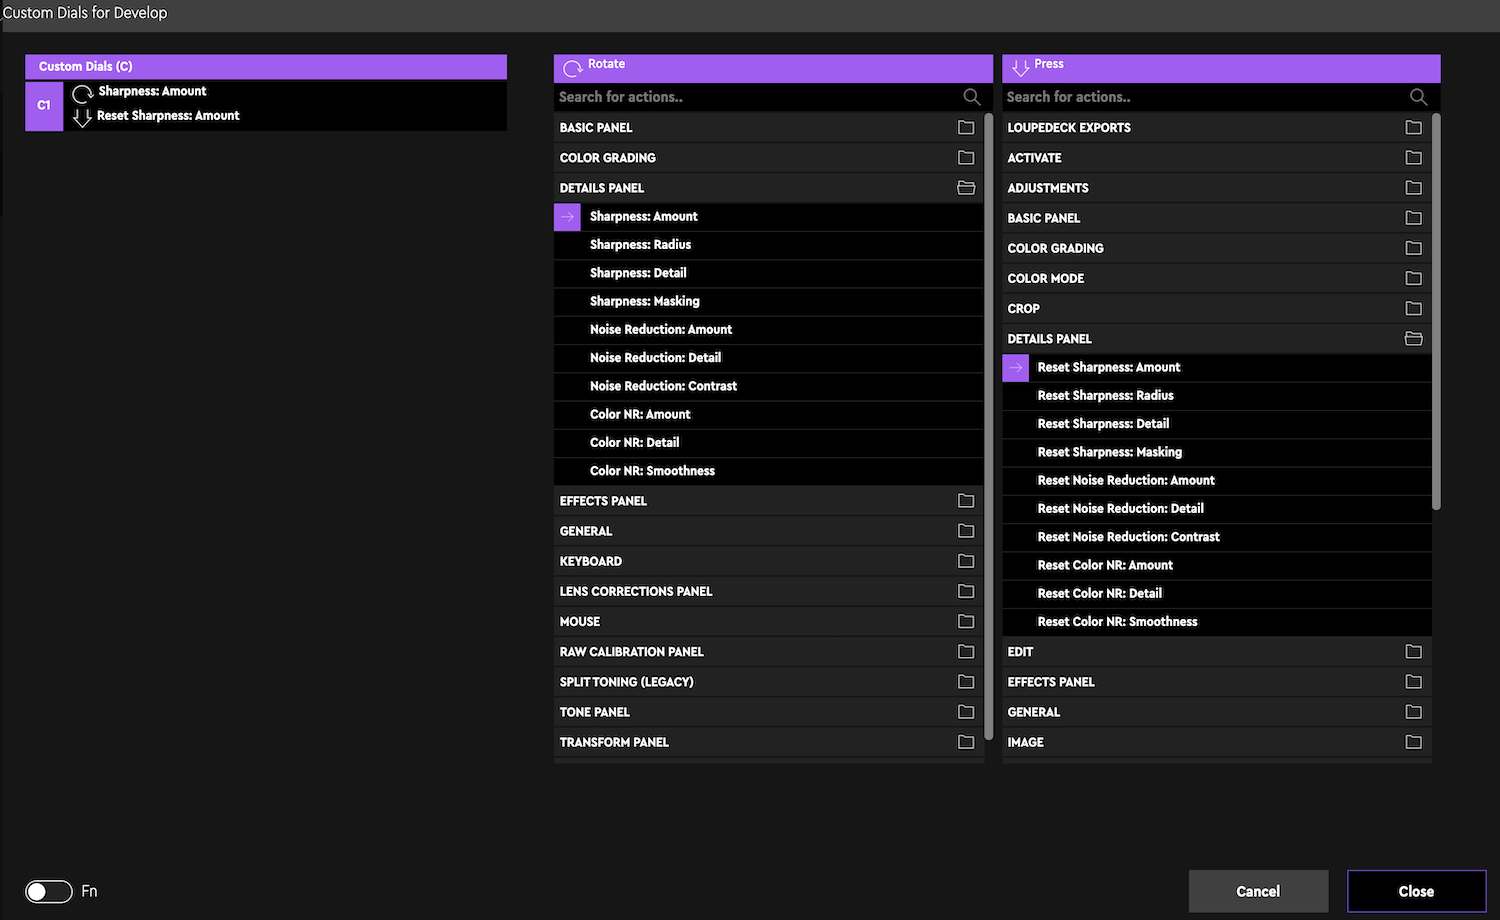
Task: Click the Cancel button
Action: coord(1258,891)
